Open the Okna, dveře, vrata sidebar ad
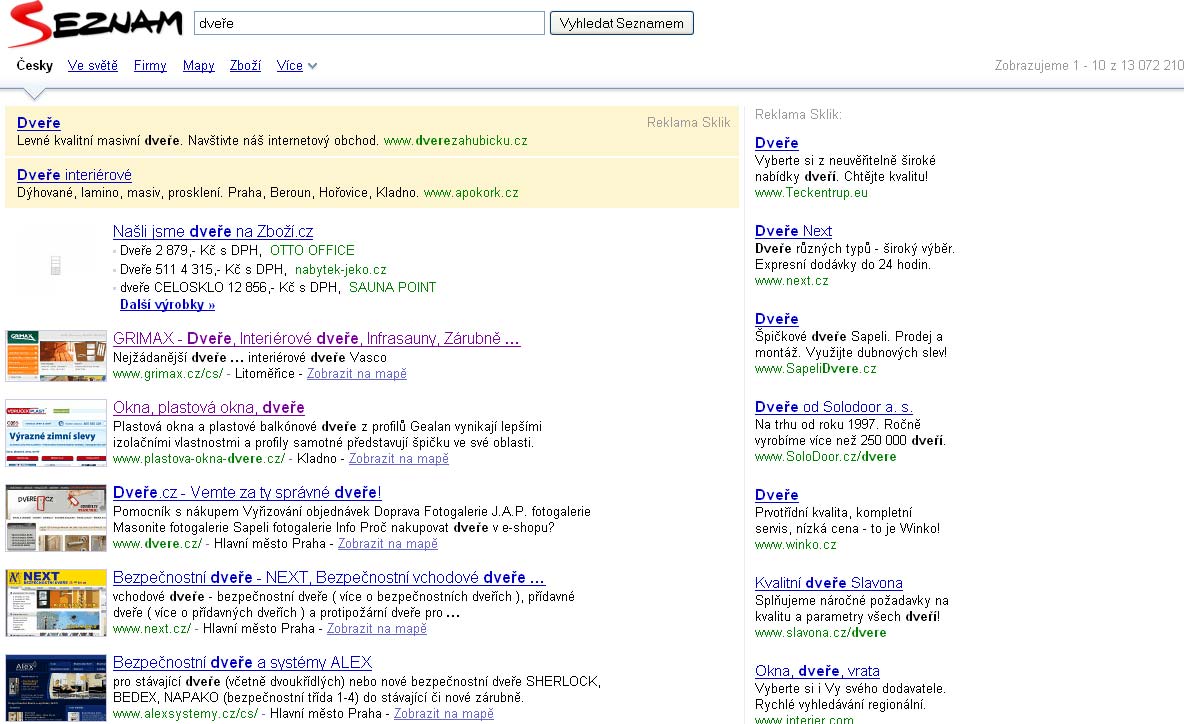This screenshot has width=1184, height=724. point(817,671)
